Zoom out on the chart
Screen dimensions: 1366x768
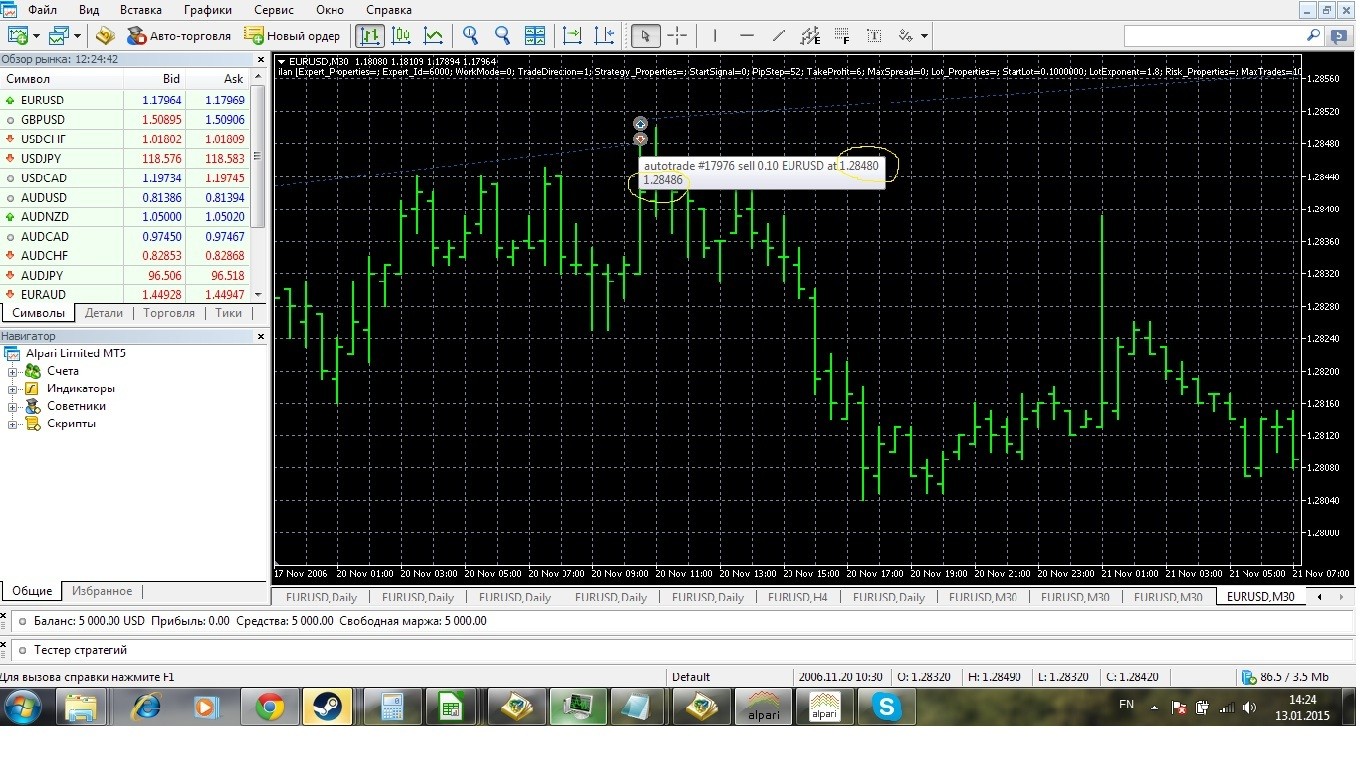[503, 36]
